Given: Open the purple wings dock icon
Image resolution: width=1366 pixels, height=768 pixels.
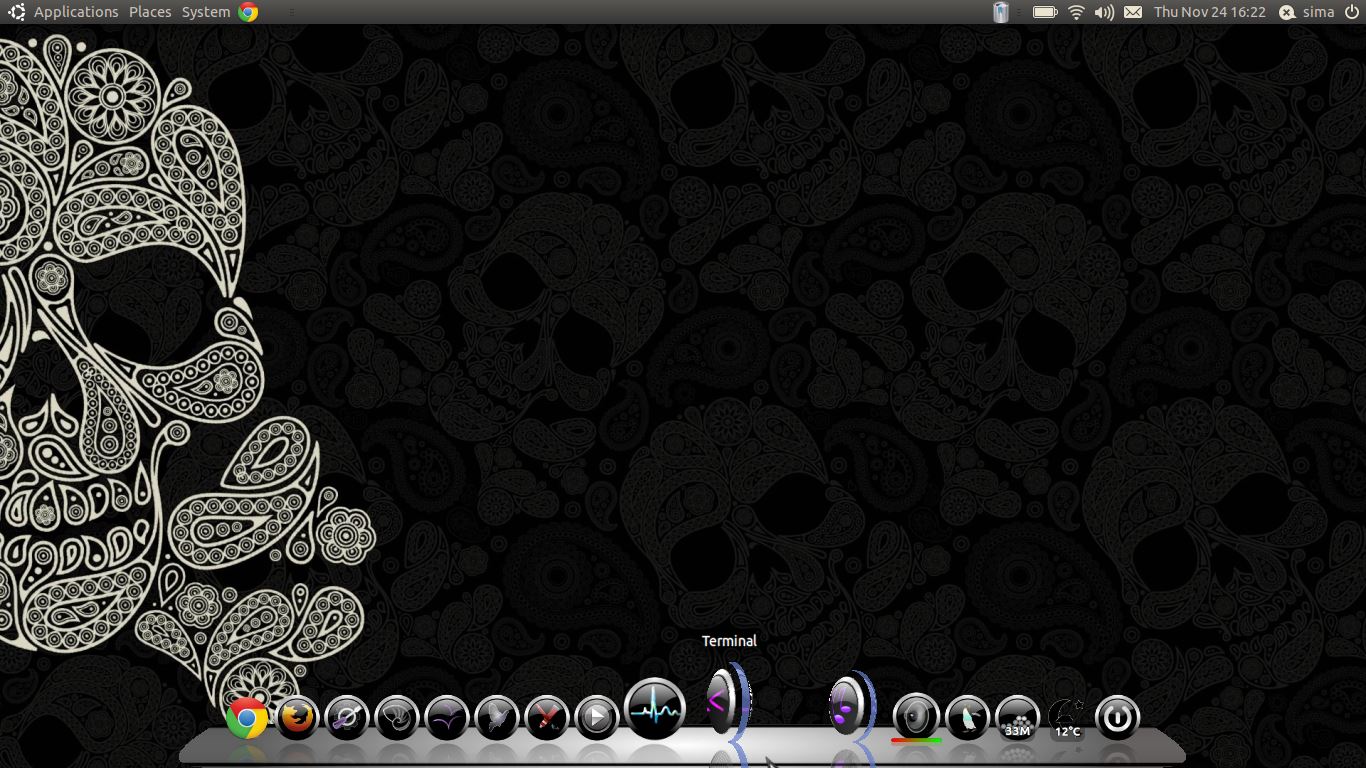Looking at the screenshot, I should 447,718.
